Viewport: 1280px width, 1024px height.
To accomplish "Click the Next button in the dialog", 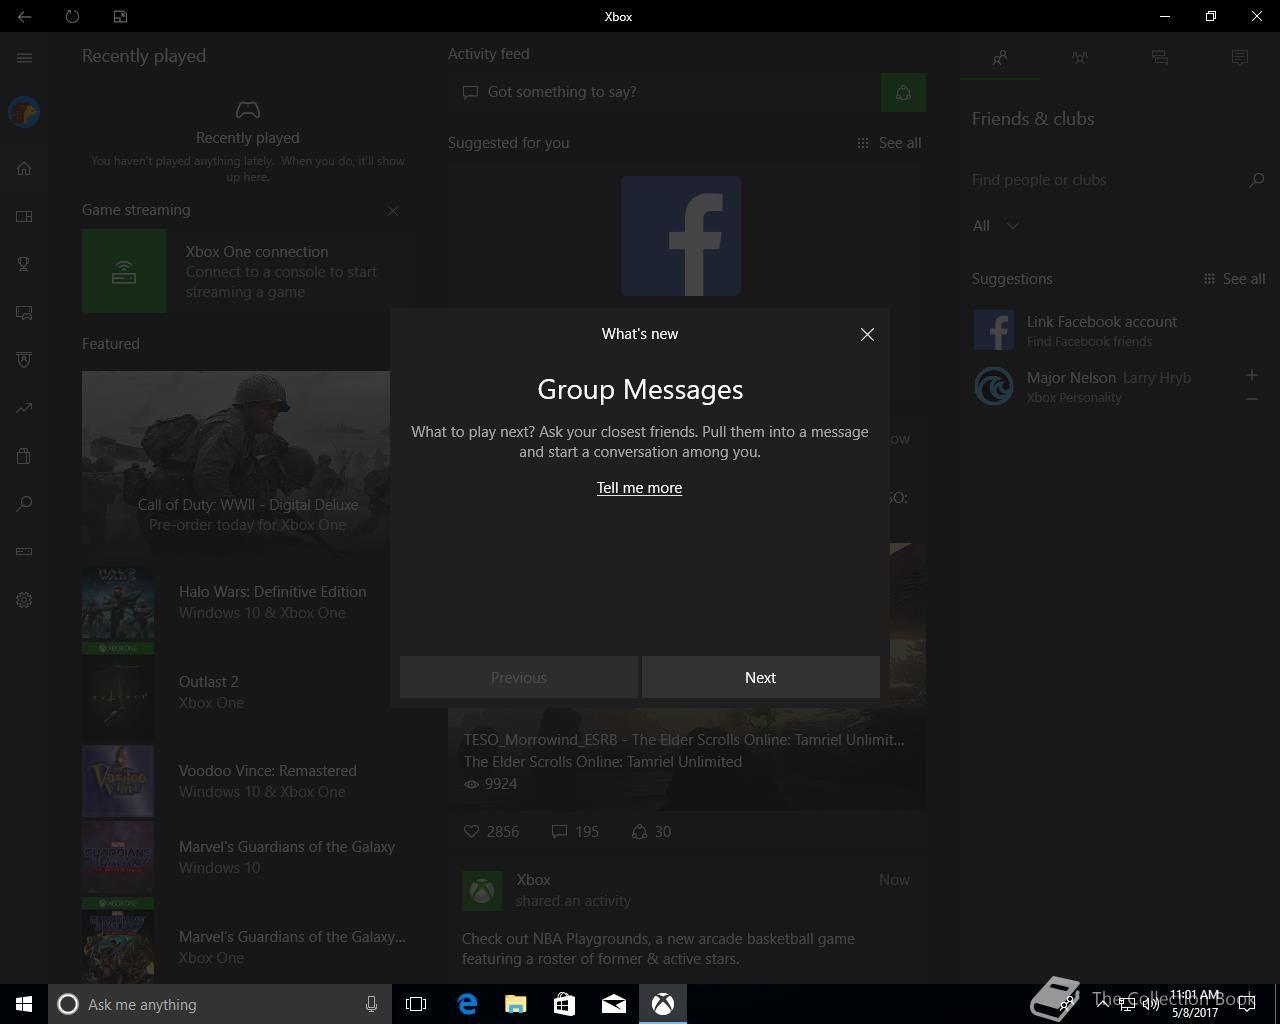I will tap(761, 677).
